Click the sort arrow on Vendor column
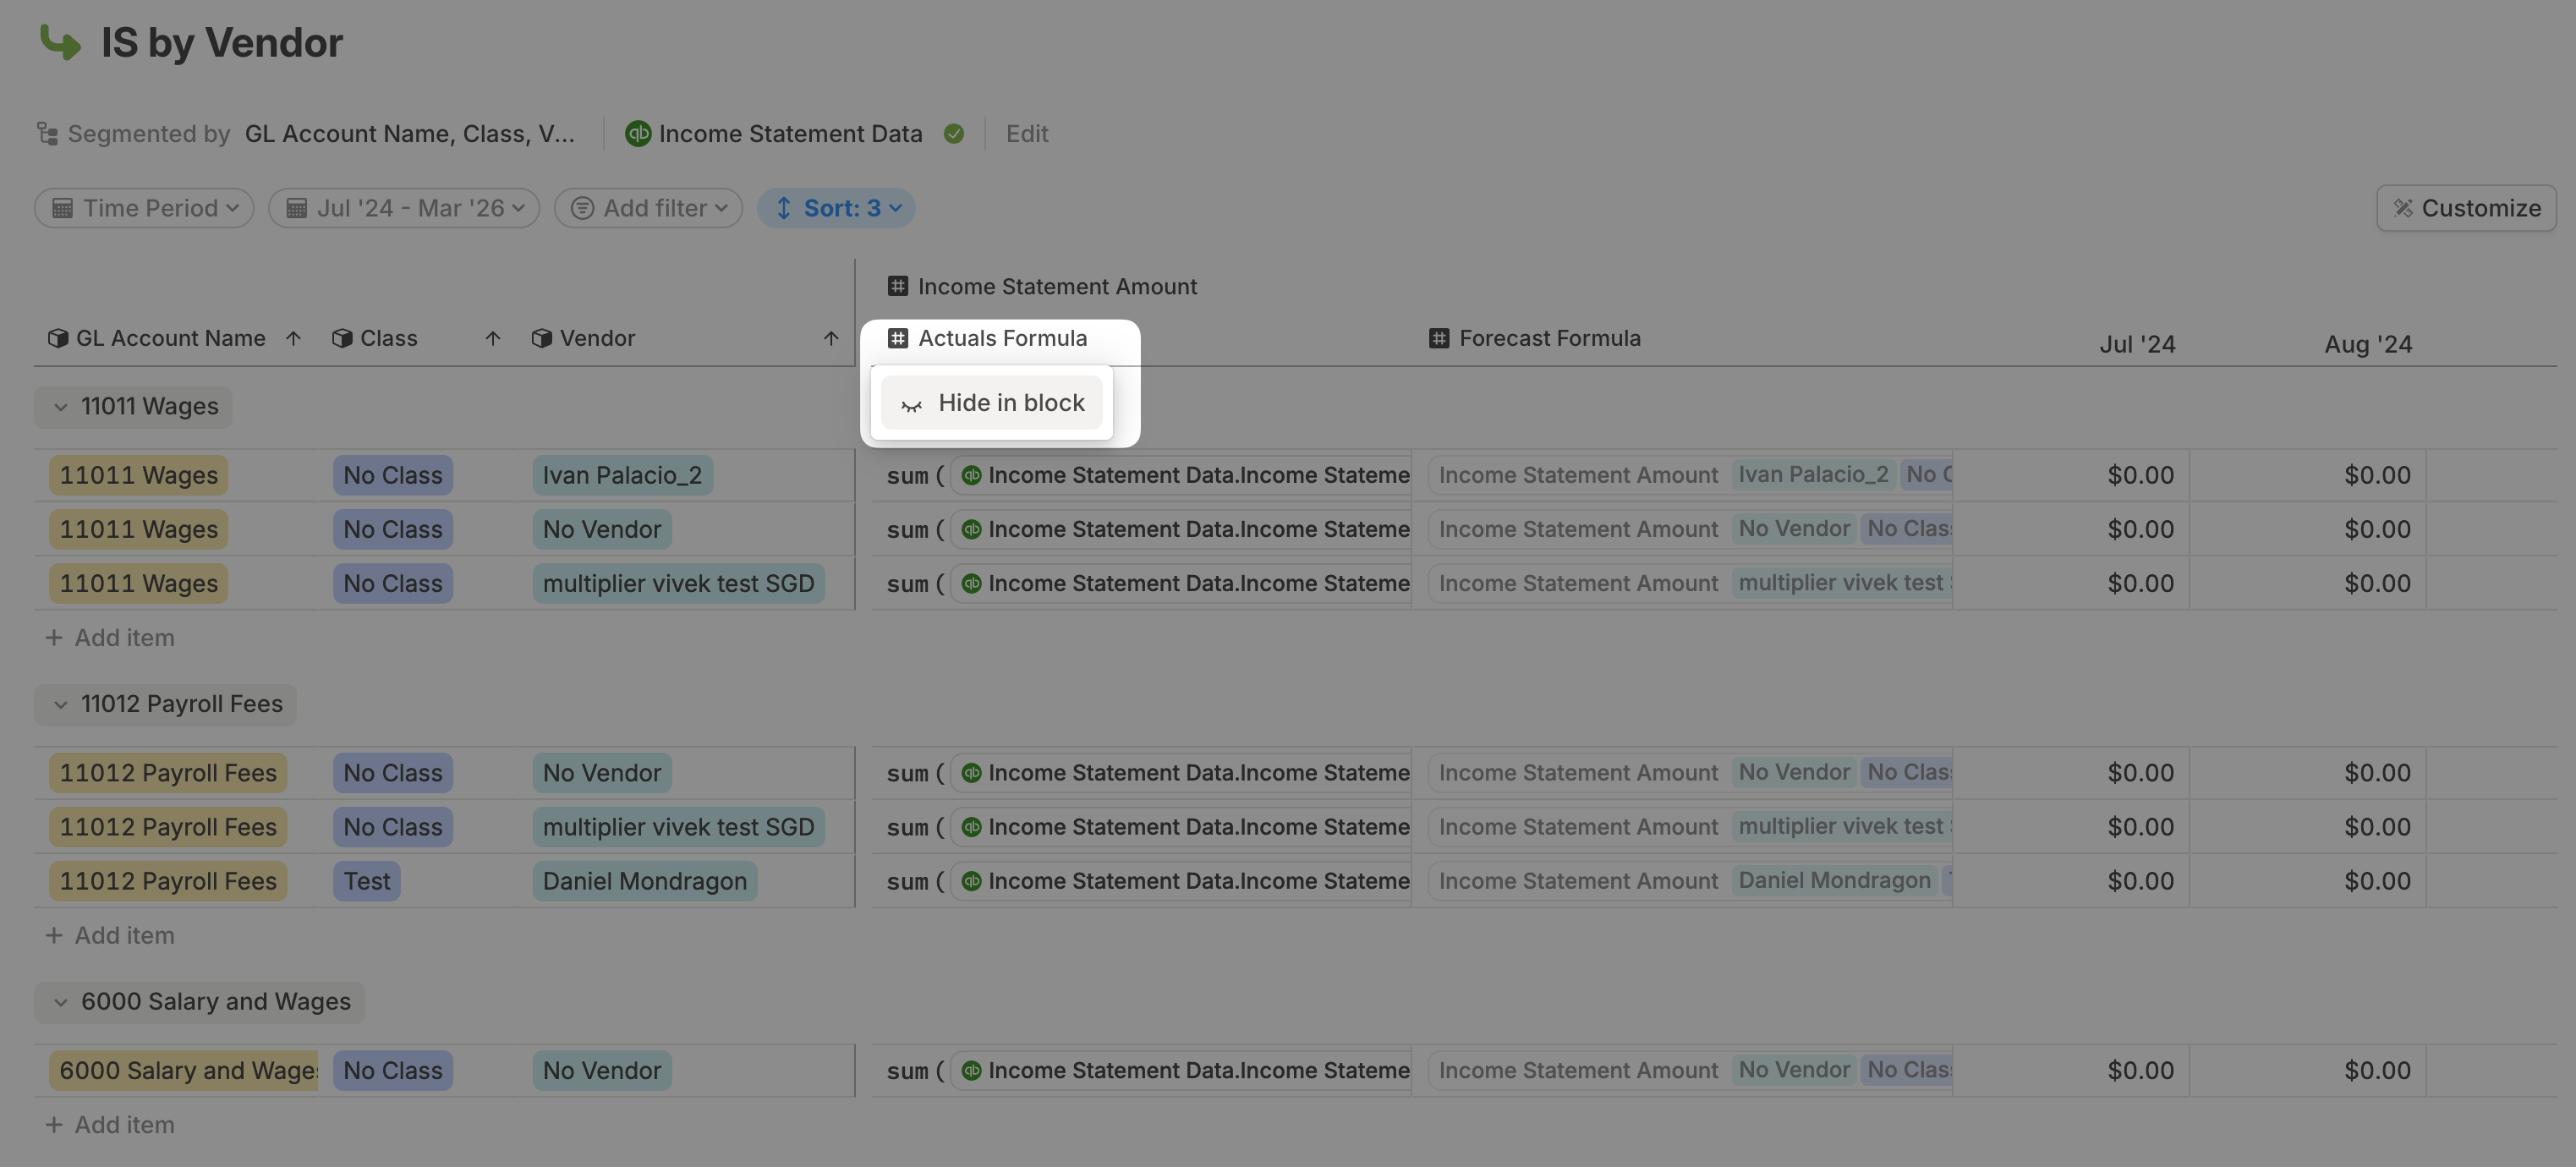This screenshot has height=1167, width=2576. tap(830, 338)
